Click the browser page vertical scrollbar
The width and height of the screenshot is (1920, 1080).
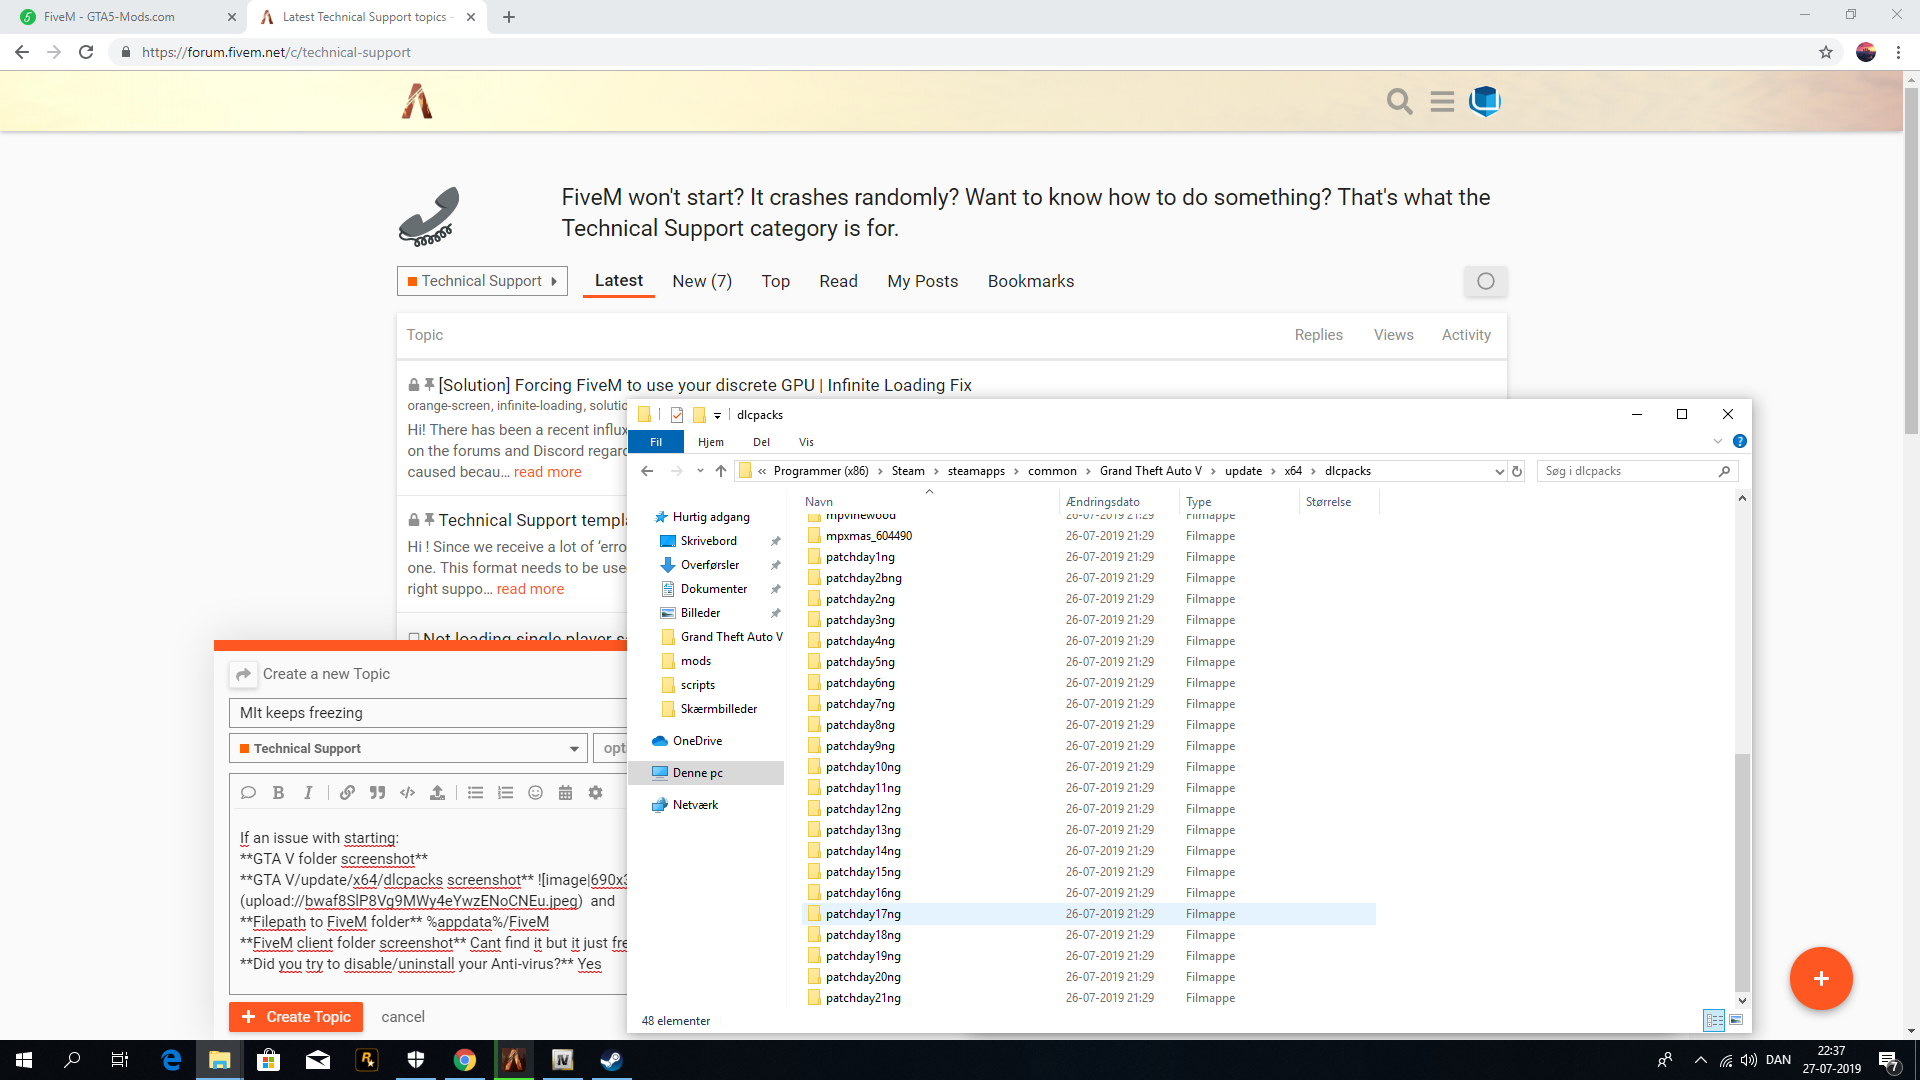coord(1911,260)
